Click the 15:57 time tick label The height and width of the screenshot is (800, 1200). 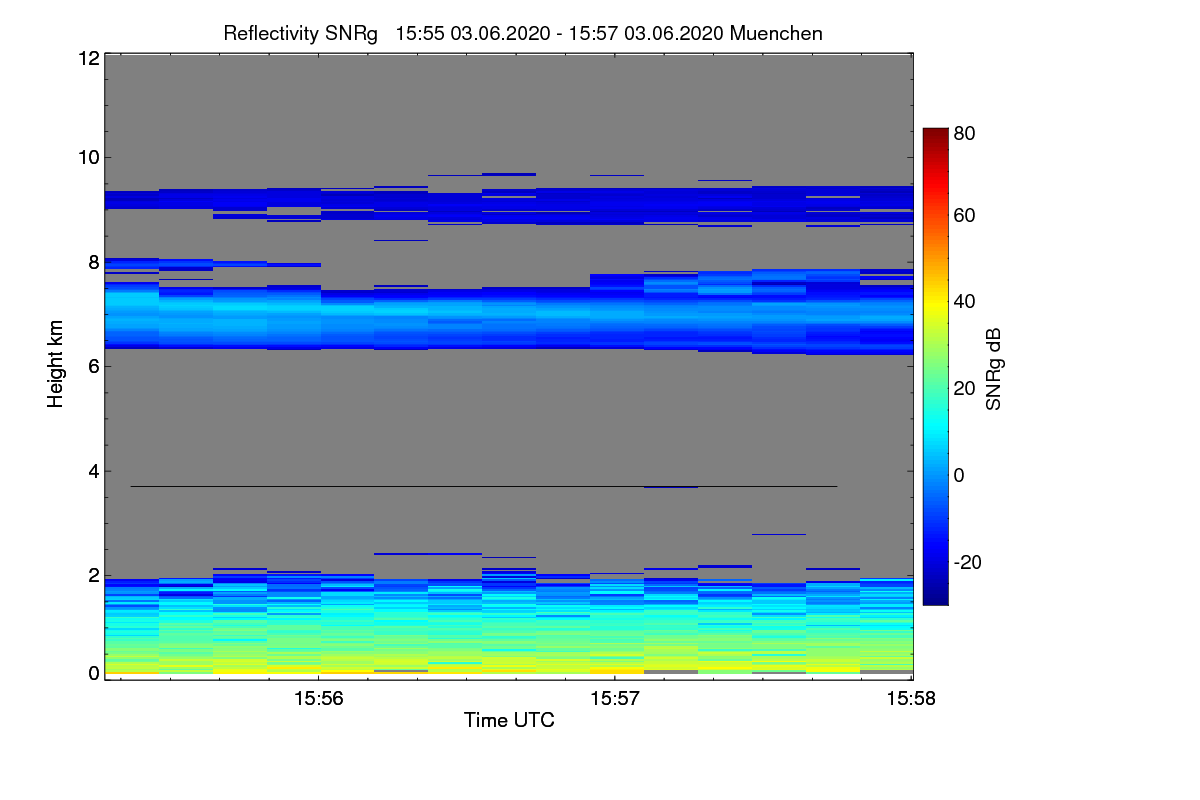point(614,698)
